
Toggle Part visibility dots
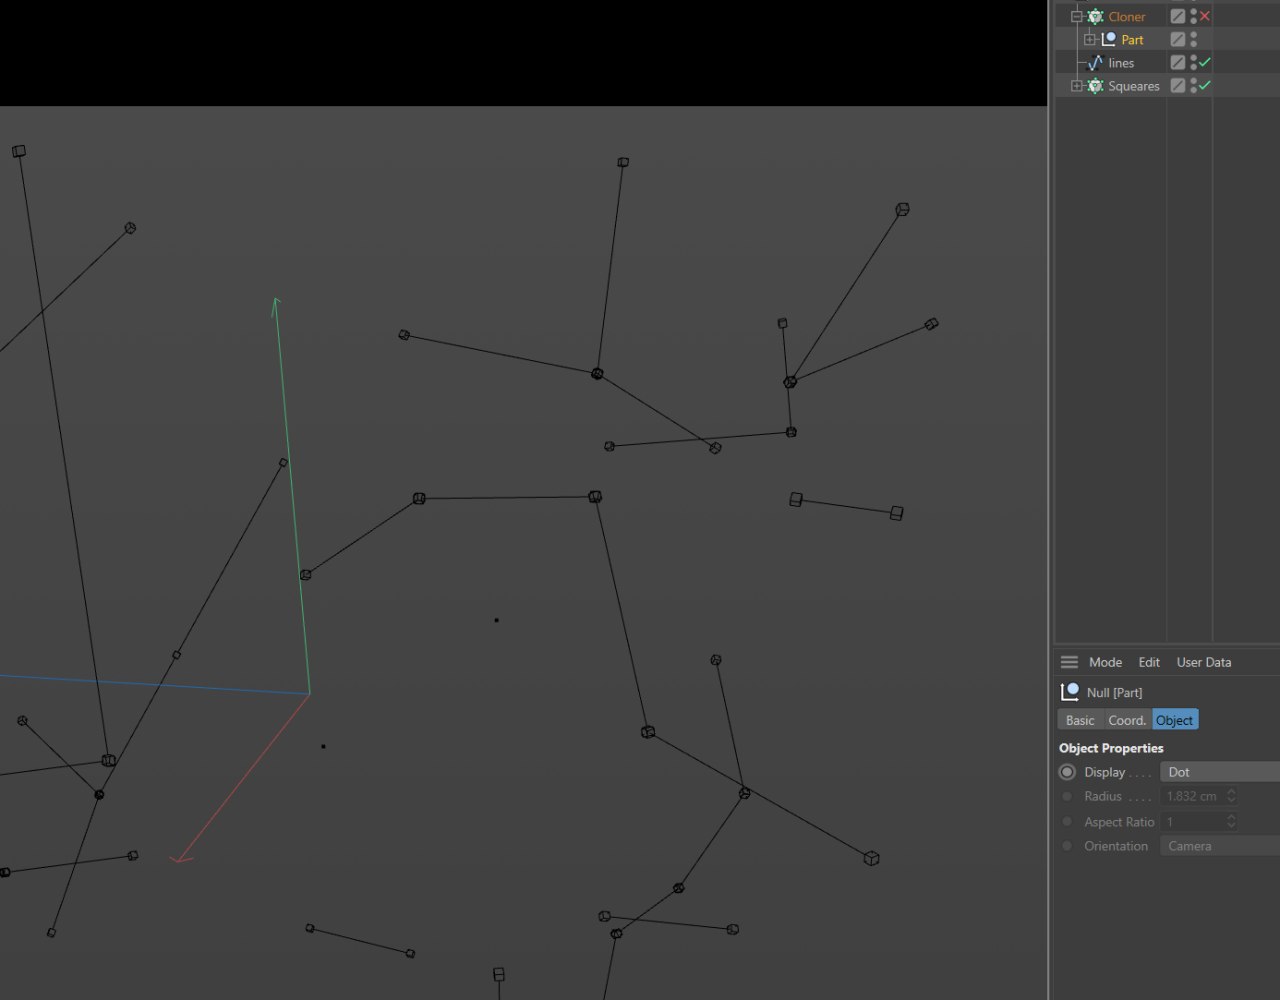(x=1193, y=39)
